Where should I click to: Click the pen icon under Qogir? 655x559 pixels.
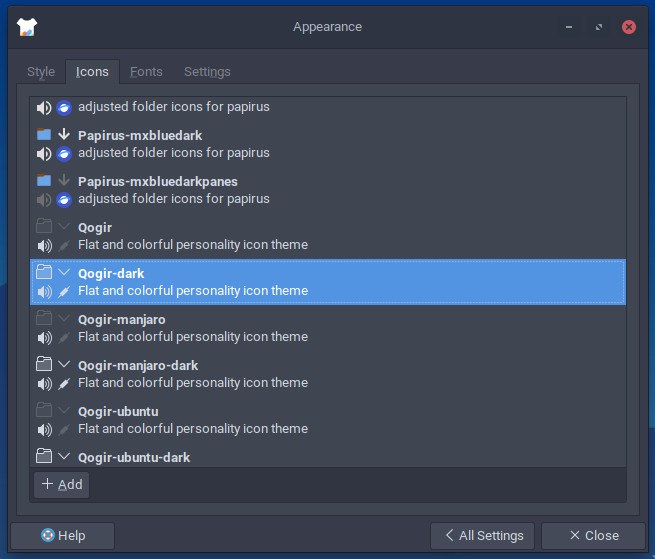coord(64,246)
